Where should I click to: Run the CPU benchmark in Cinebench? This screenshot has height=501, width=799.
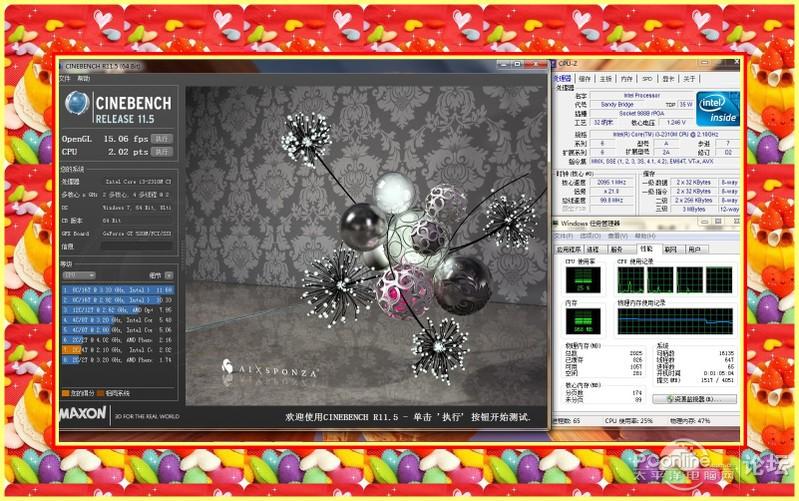pos(162,152)
